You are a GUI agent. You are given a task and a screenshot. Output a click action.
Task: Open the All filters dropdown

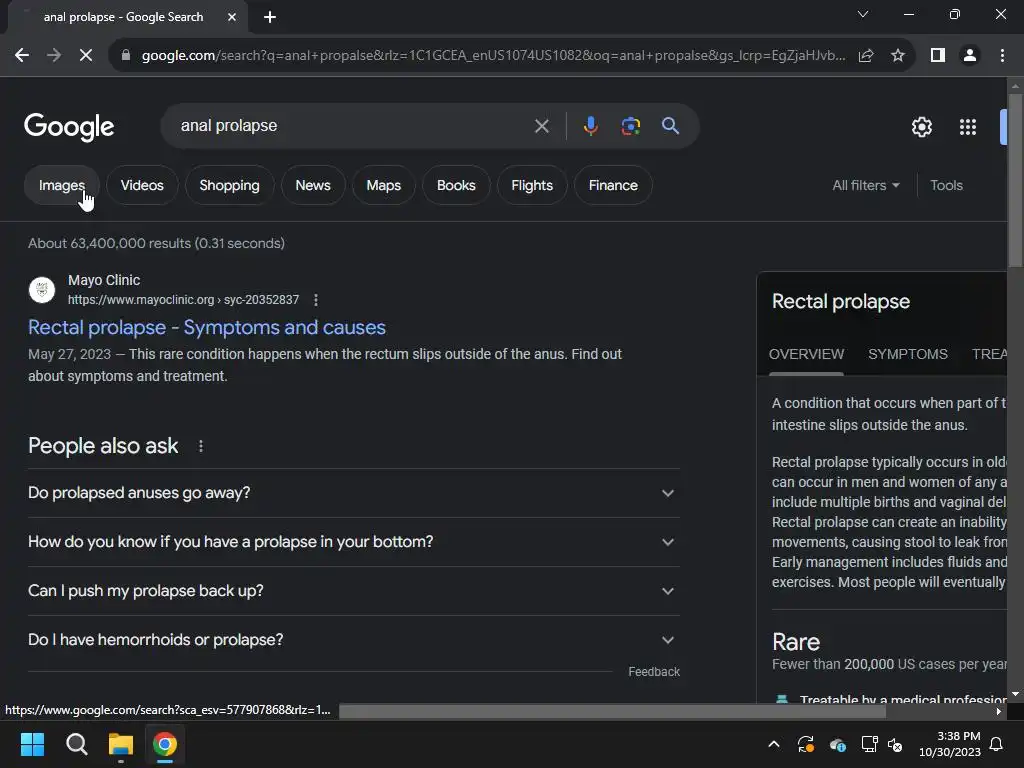[x=865, y=185]
